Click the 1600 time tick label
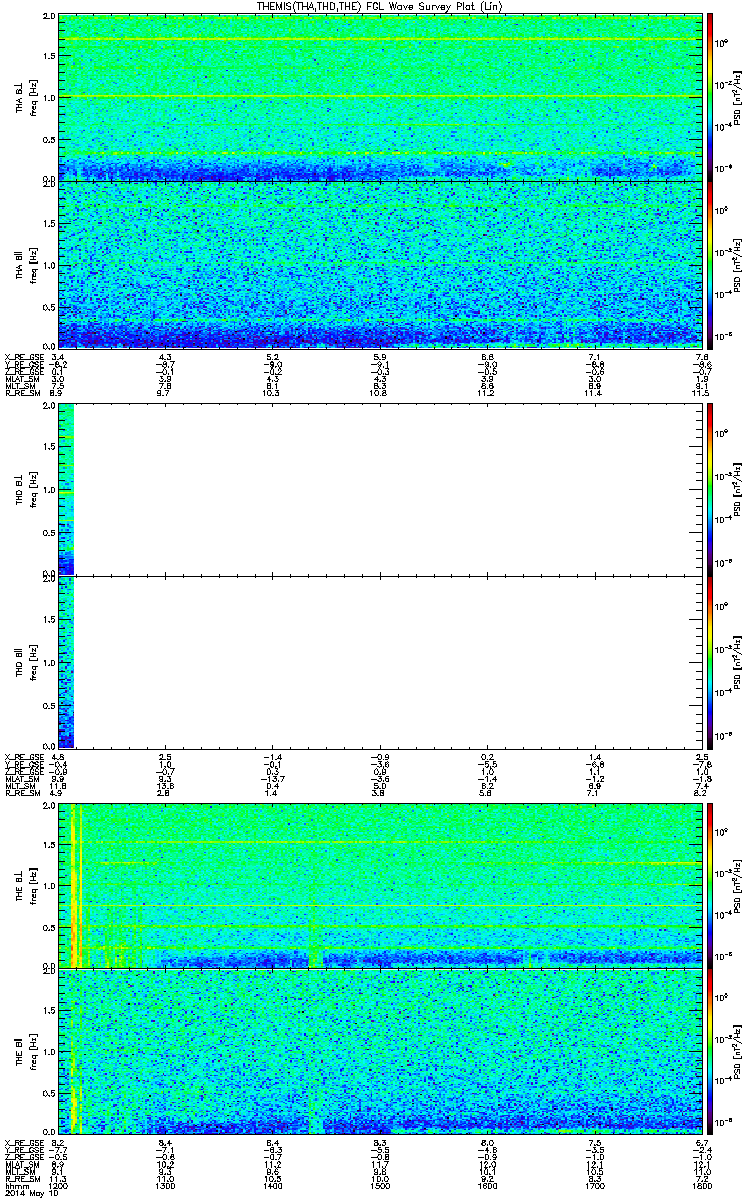The image size is (750, 1200). (x=487, y=1186)
